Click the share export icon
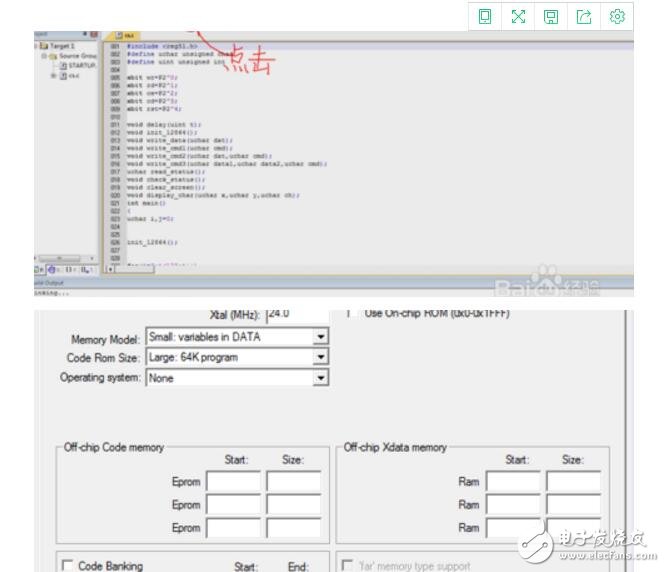Screen dimensions: 665x572 click(584, 16)
